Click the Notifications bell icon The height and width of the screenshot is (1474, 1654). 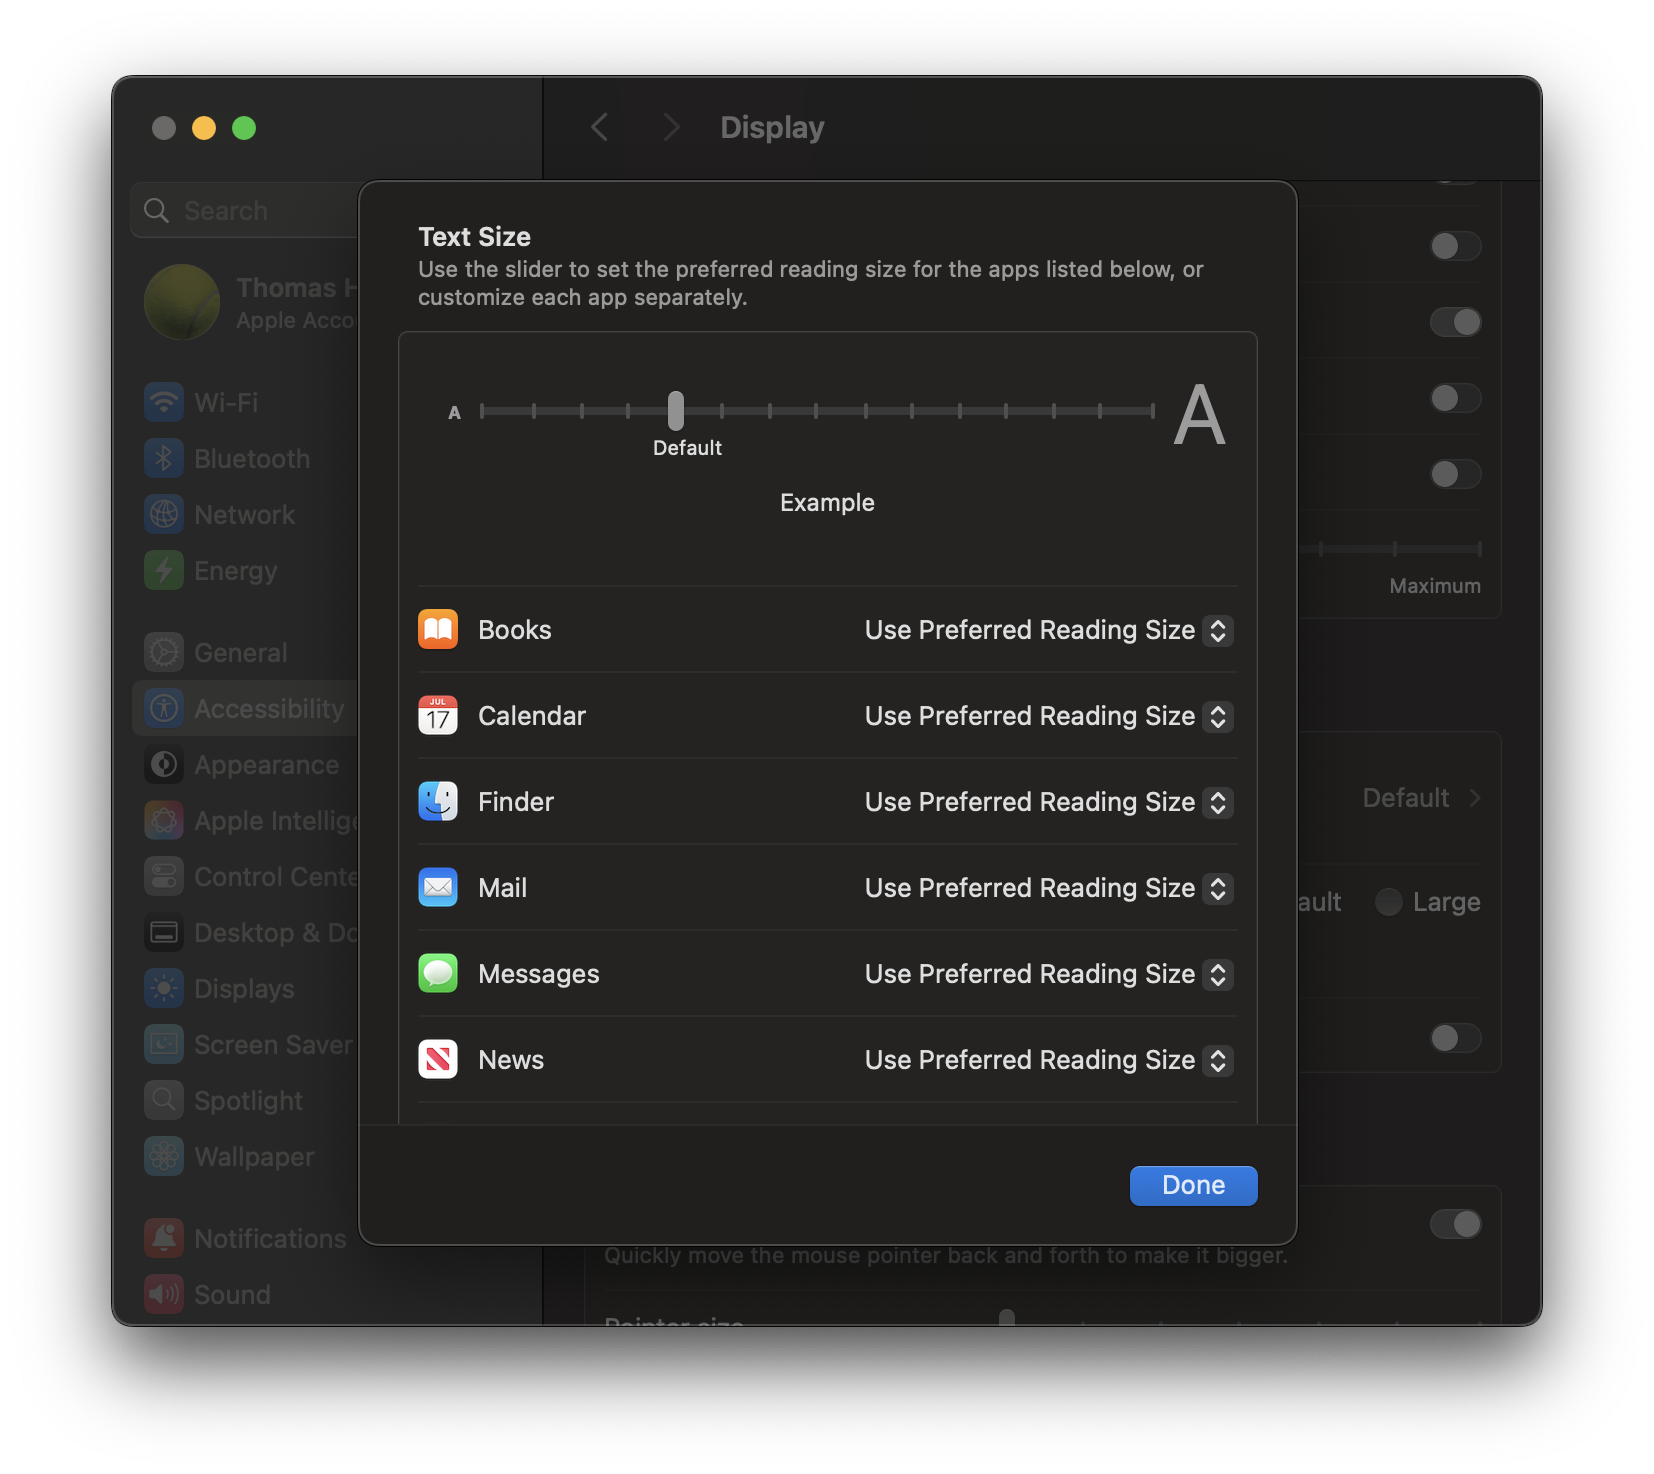coord(164,1238)
